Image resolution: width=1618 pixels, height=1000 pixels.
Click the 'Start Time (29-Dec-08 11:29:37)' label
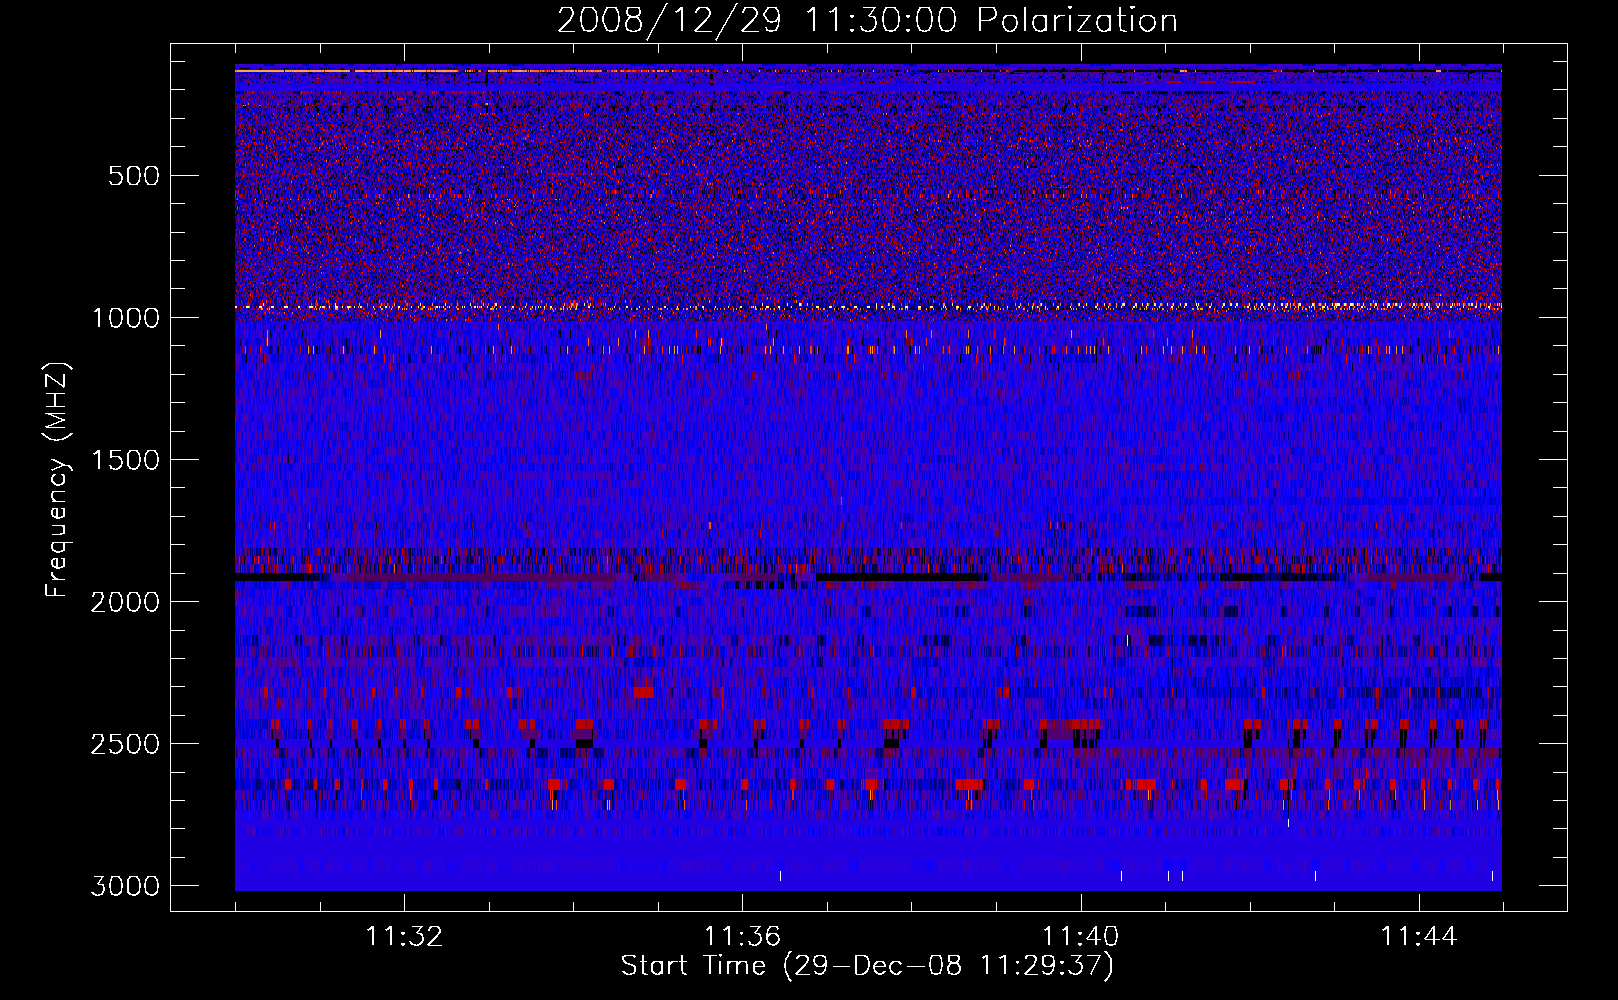coord(867,966)
